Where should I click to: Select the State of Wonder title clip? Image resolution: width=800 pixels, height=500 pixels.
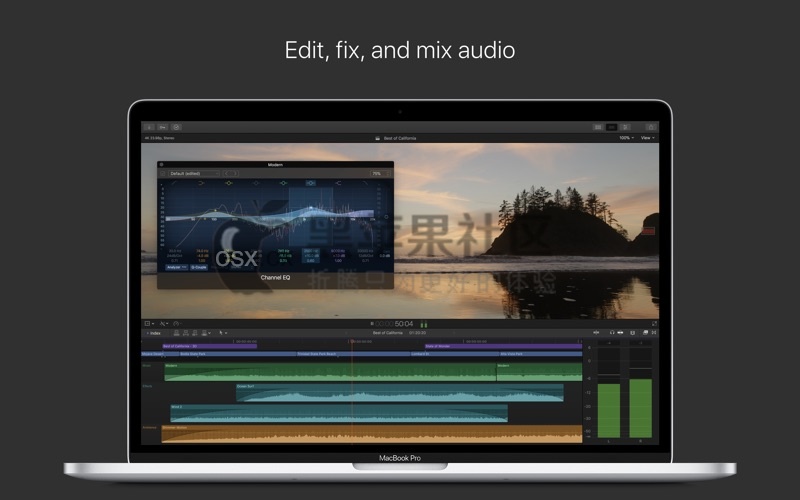[x=504, y=346]
